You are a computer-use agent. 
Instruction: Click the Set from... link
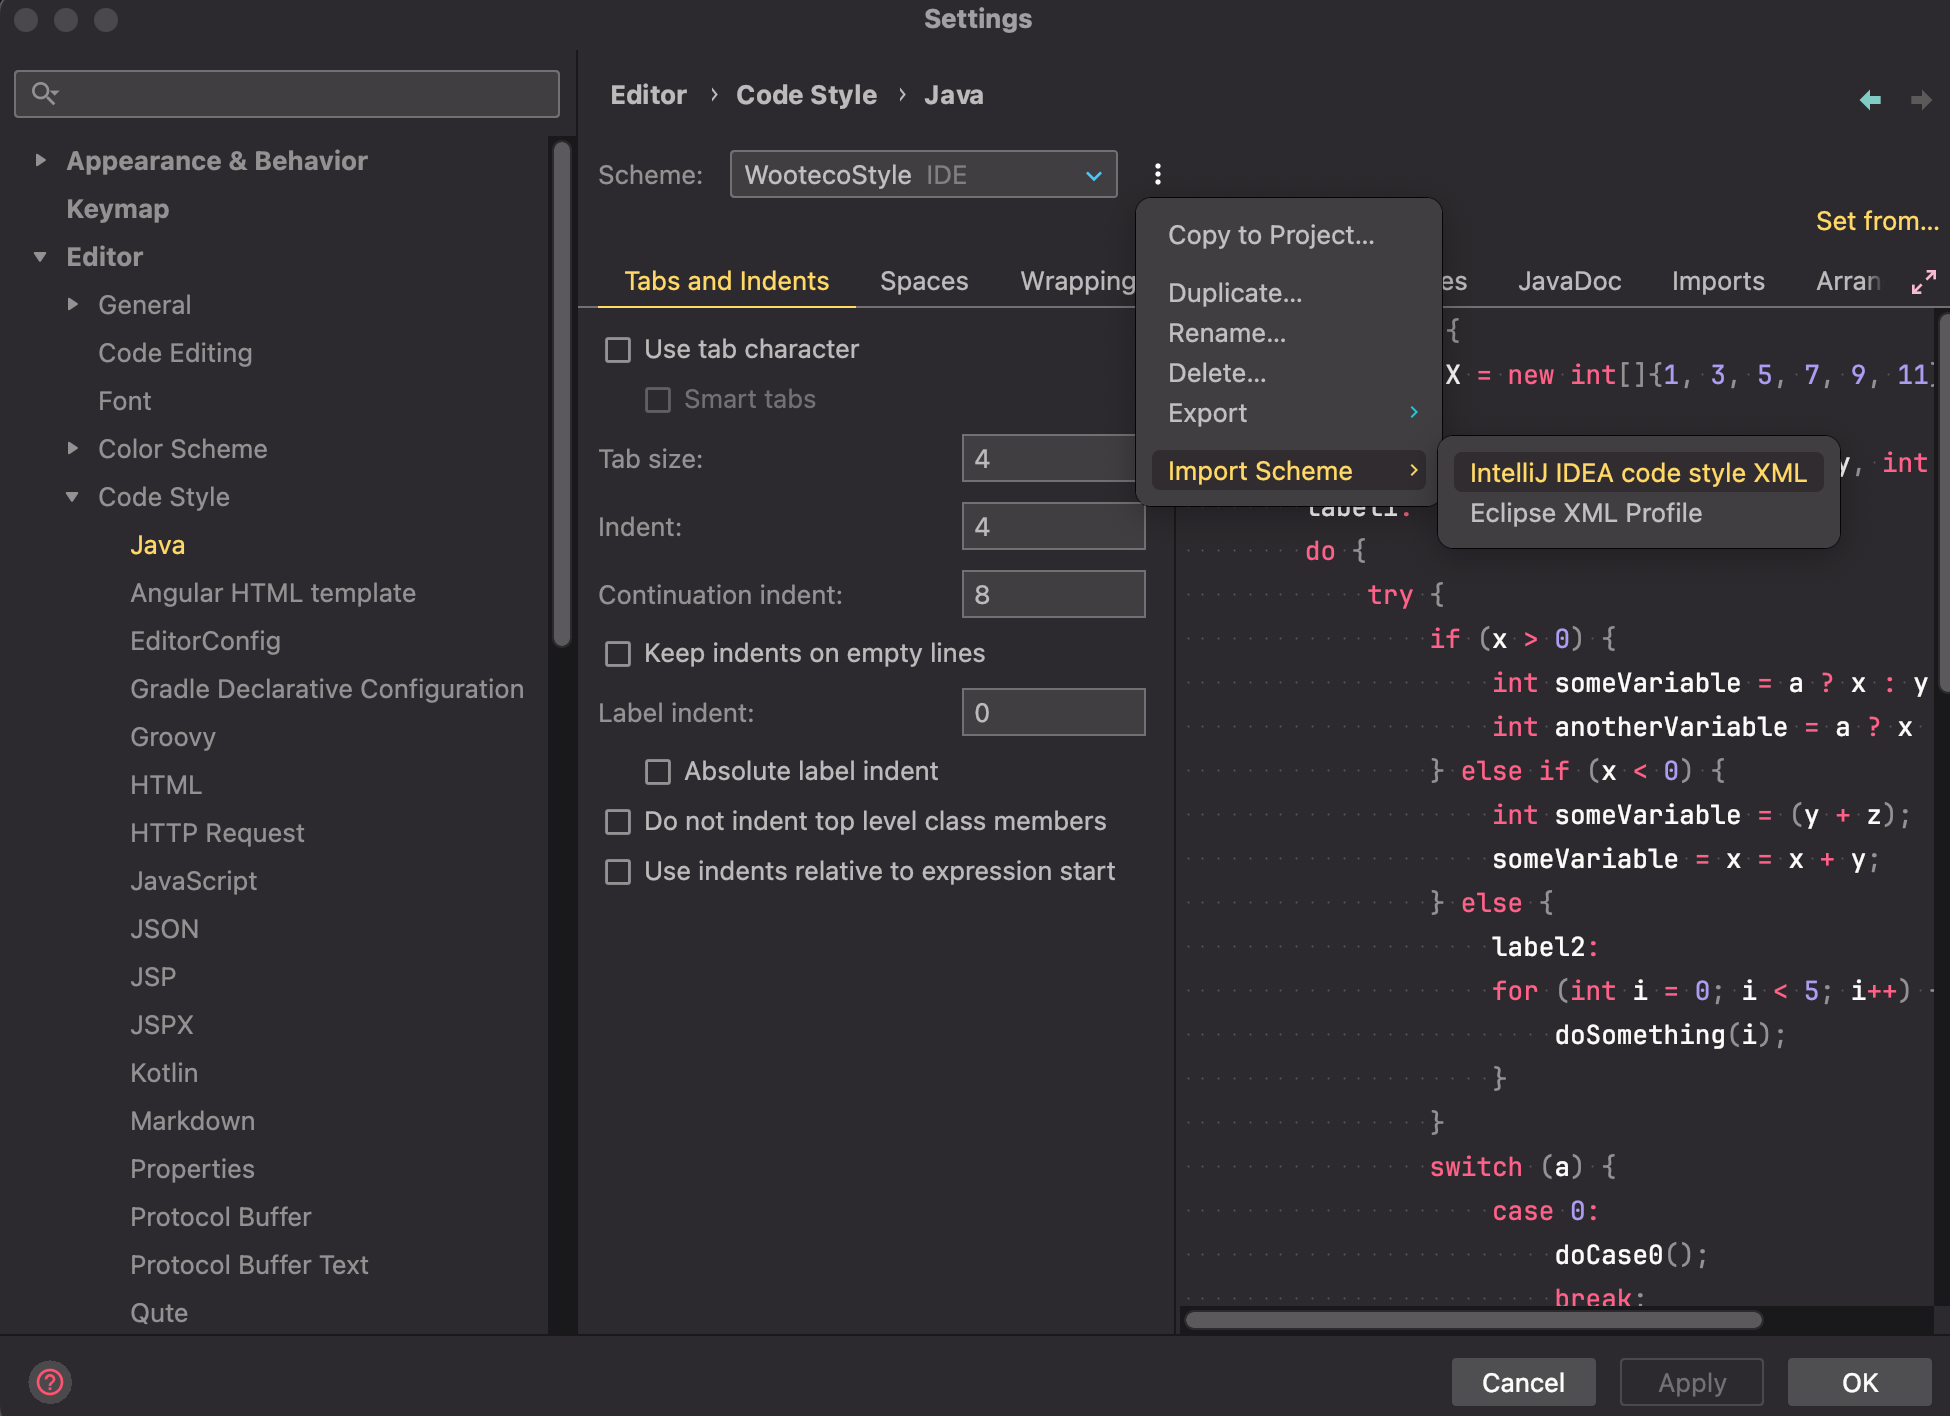pos(1876,221)
